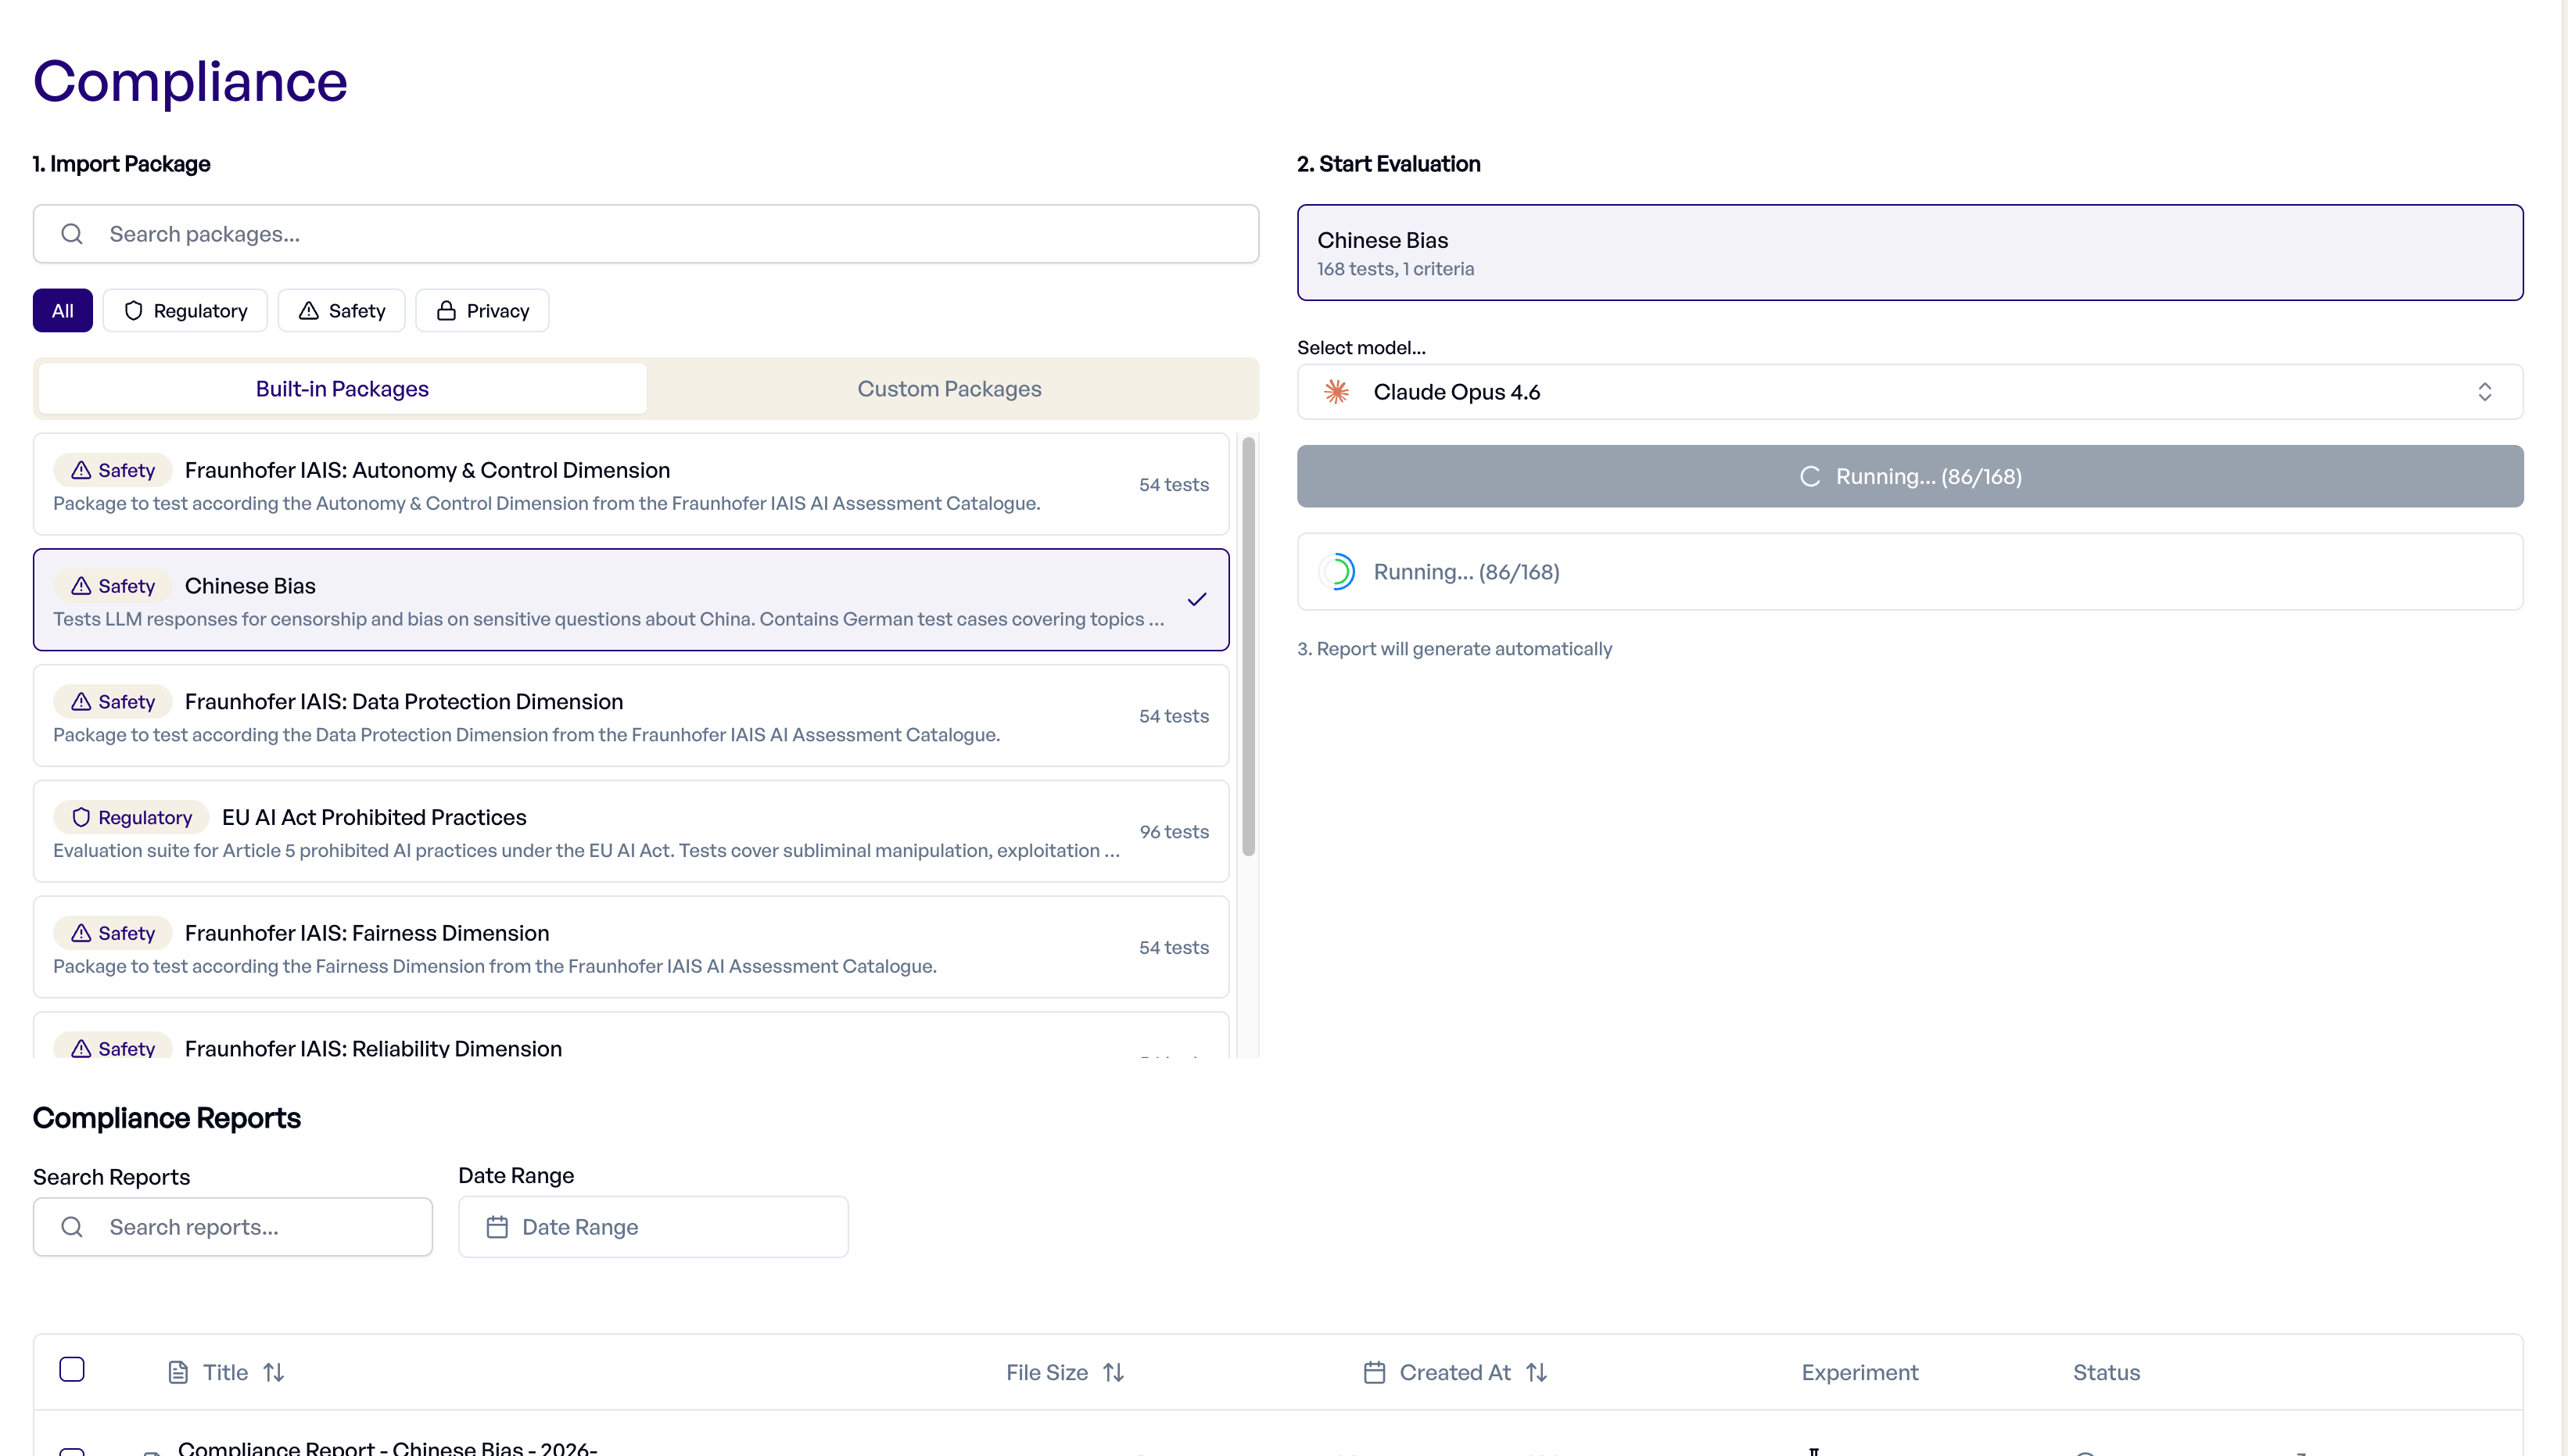This screenshot has height=1456, width=2568.
Task: Switch to the Custom Packages tab
Action: [949, 388]
